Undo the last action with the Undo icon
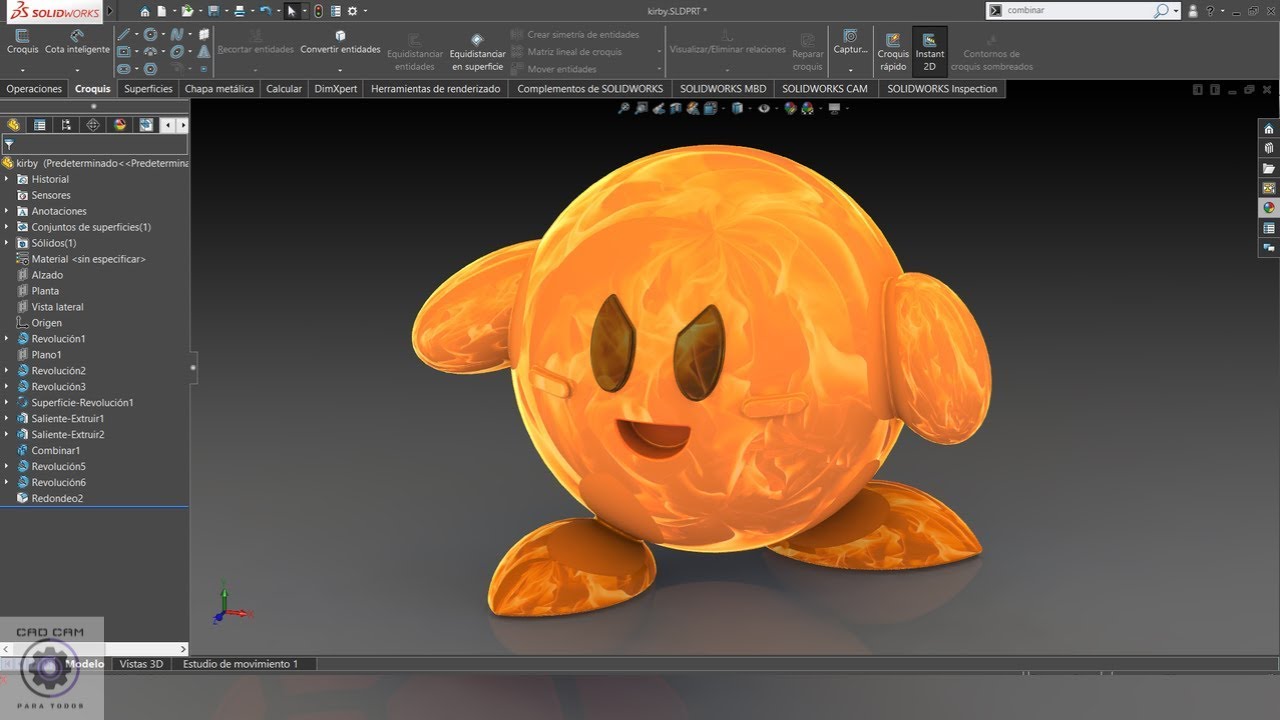Screen dimensions: 1280x720 click(265, 11)
